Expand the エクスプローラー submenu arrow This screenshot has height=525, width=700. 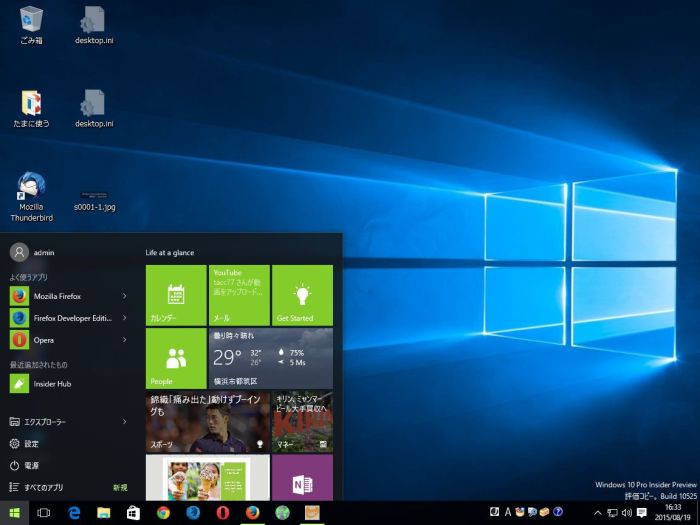click(x=124, y=422)
